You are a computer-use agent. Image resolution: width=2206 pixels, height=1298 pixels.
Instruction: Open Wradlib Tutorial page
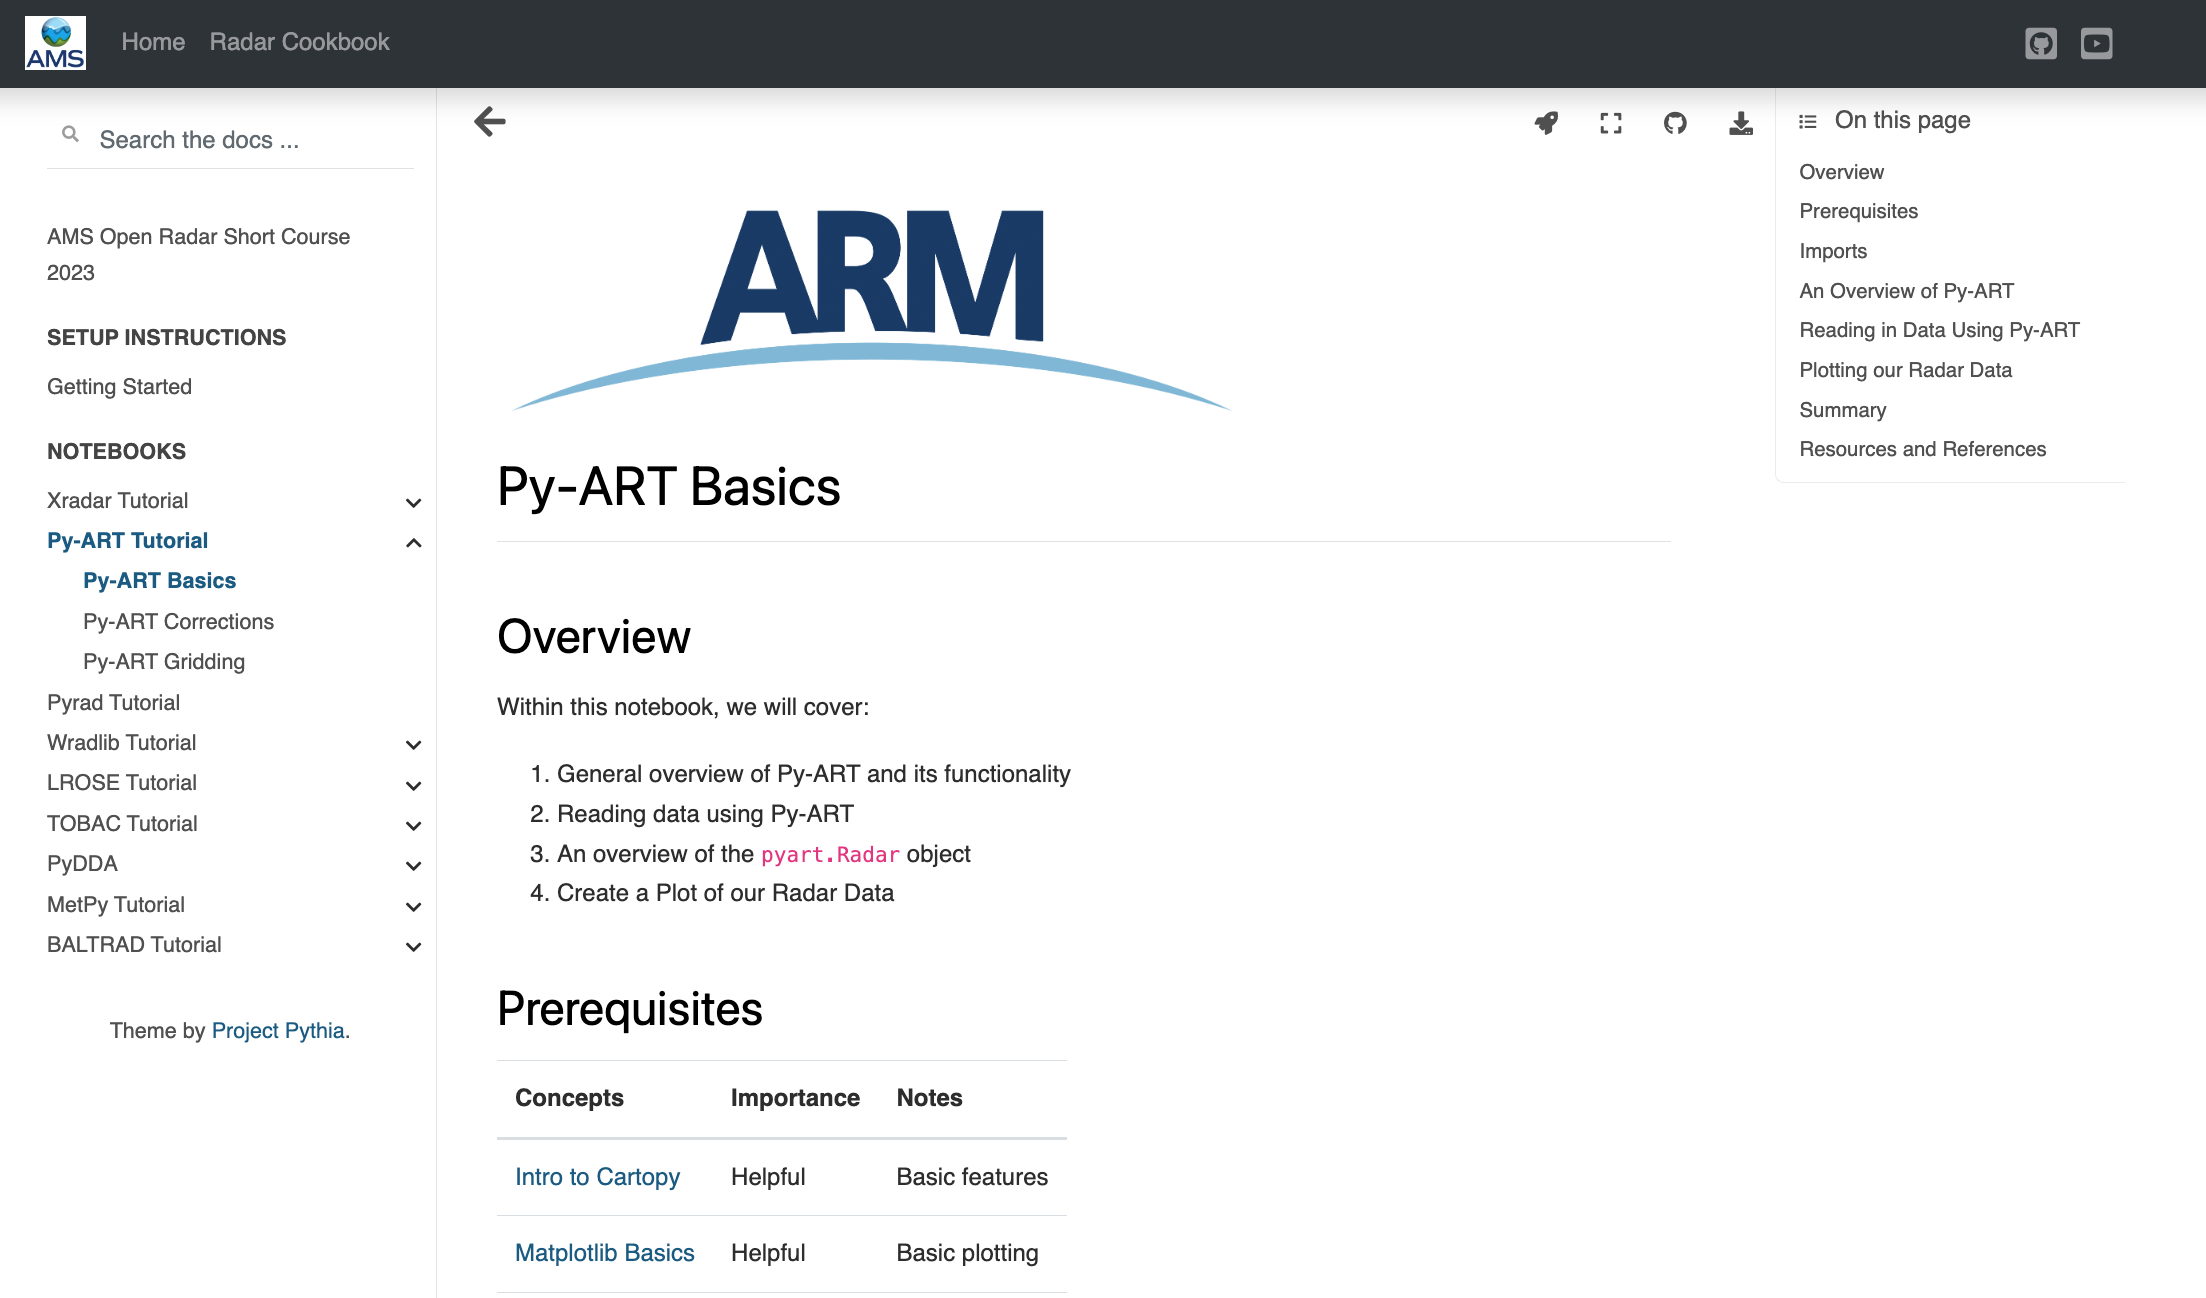(x=121, y=743)
